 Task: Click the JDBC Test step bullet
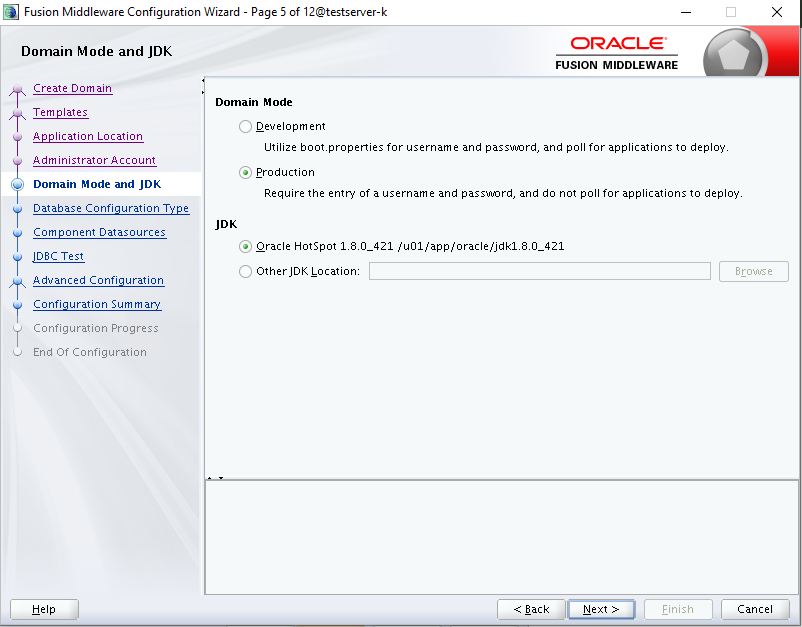click(x=17, y=257)
